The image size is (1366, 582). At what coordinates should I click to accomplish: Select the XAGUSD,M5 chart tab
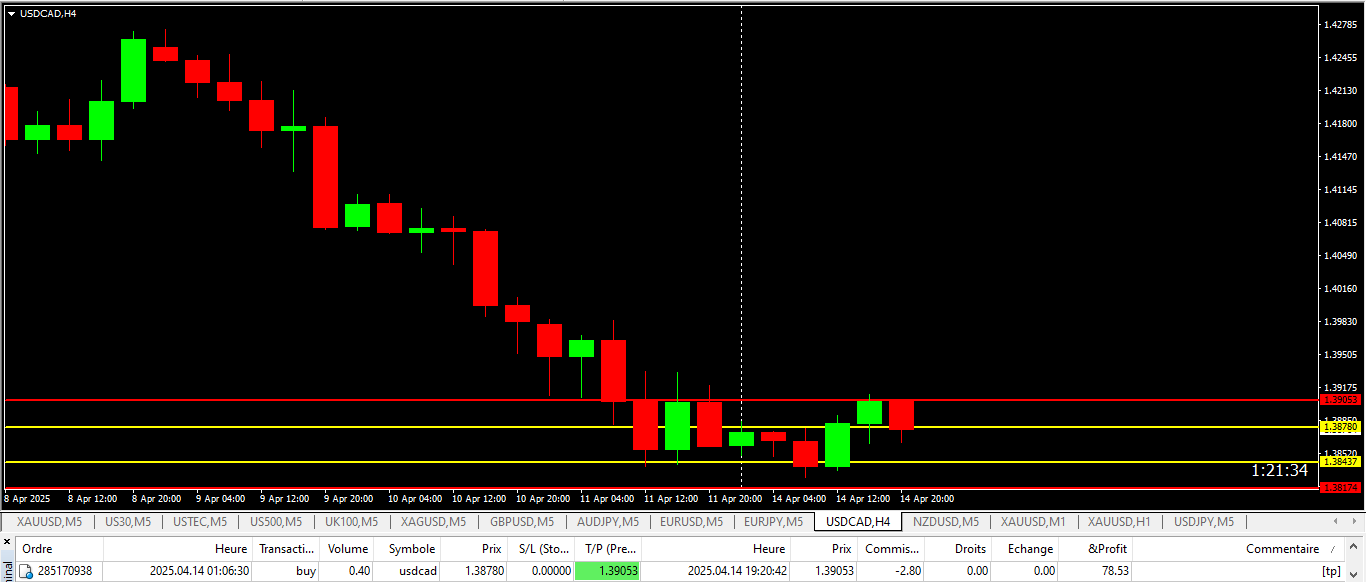433,522
